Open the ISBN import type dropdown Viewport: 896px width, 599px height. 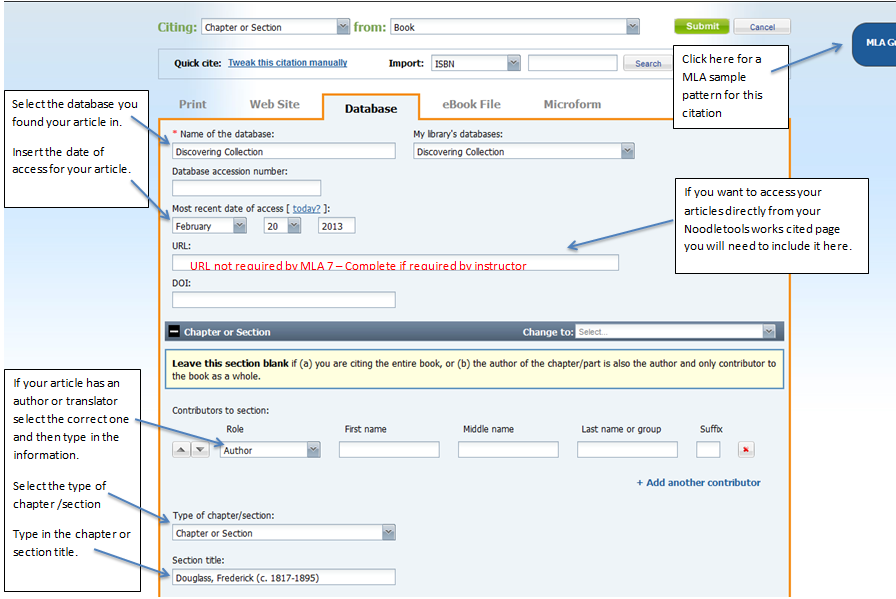point(512,62)
